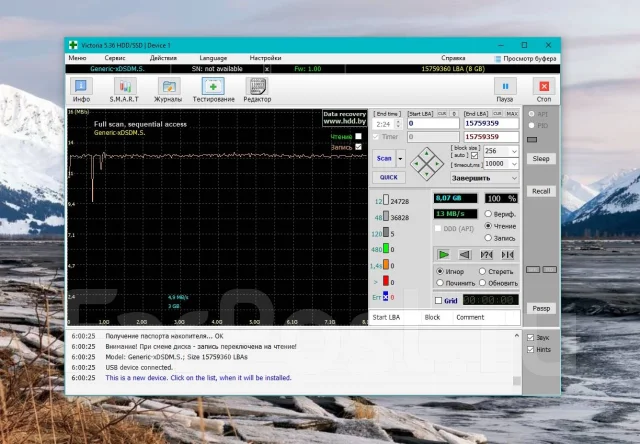Open the Действия menu
Screen dimensions: 640x444
coord(163,58)
